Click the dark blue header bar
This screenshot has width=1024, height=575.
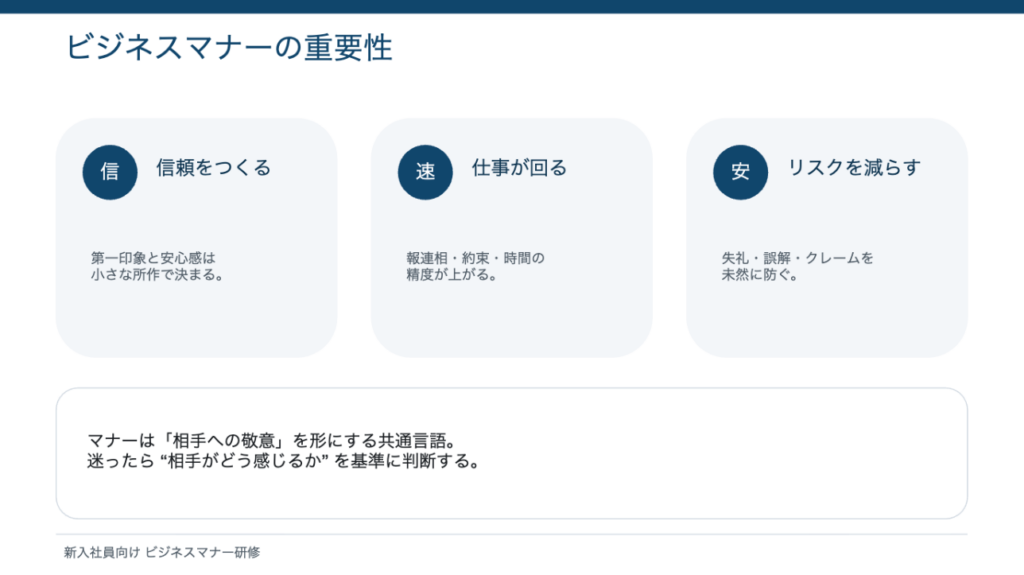[512, 6]
